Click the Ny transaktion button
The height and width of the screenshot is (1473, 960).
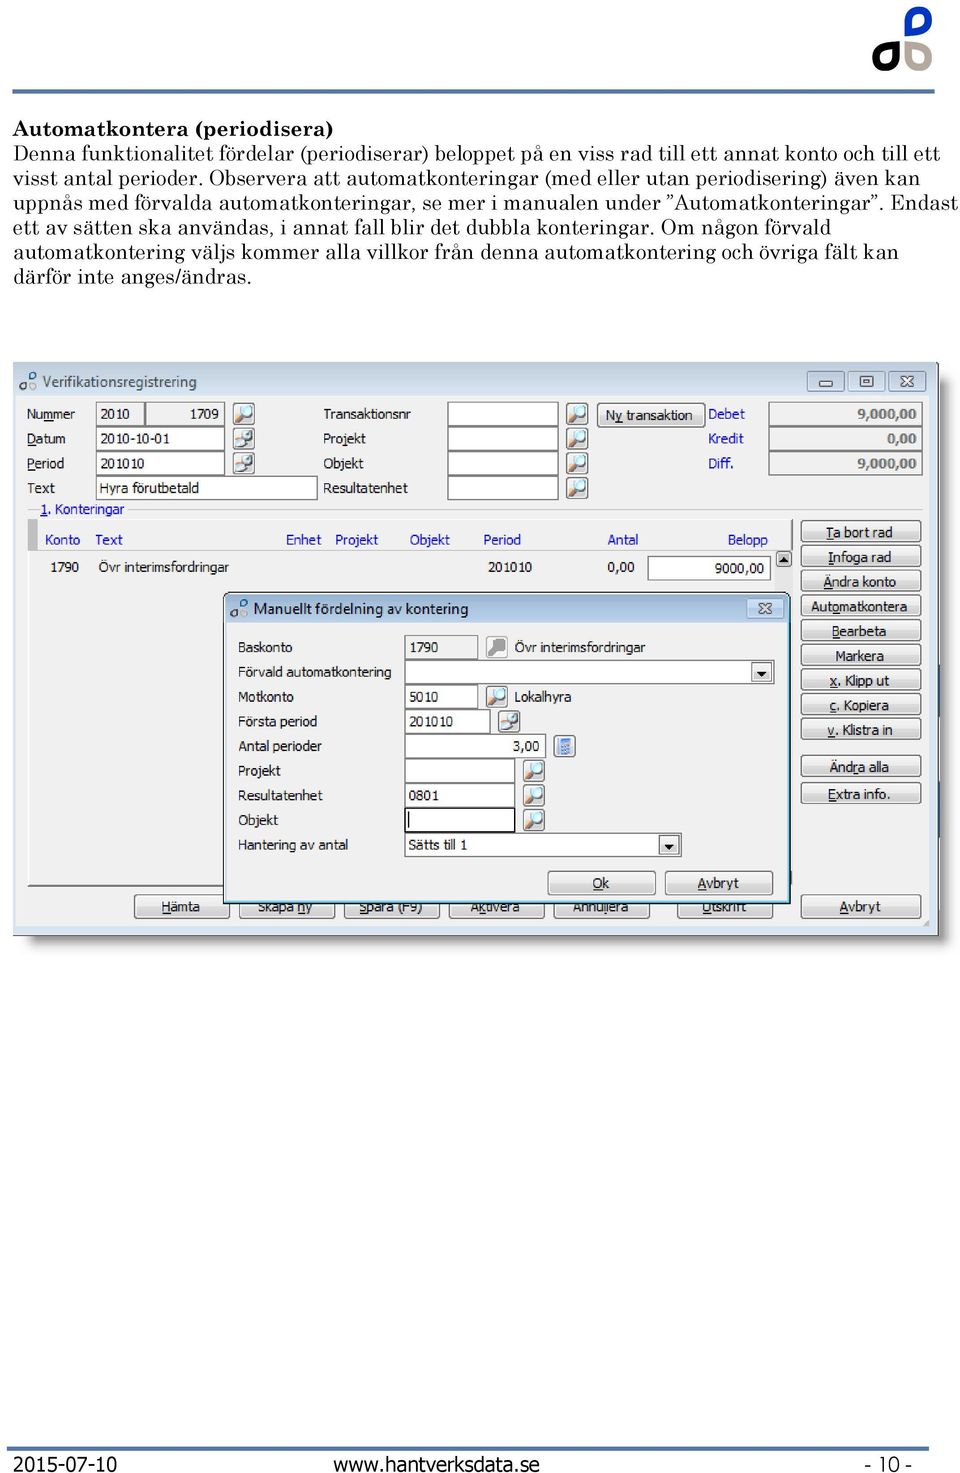pos(649,415)
